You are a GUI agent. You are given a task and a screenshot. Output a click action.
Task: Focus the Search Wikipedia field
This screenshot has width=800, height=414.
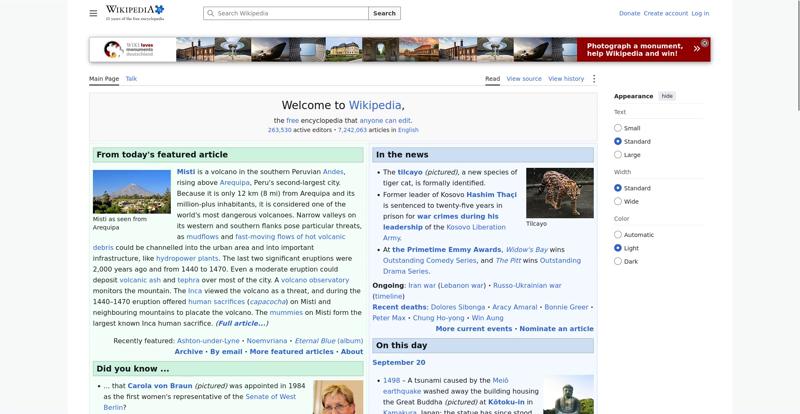click(x=286, y=13)
